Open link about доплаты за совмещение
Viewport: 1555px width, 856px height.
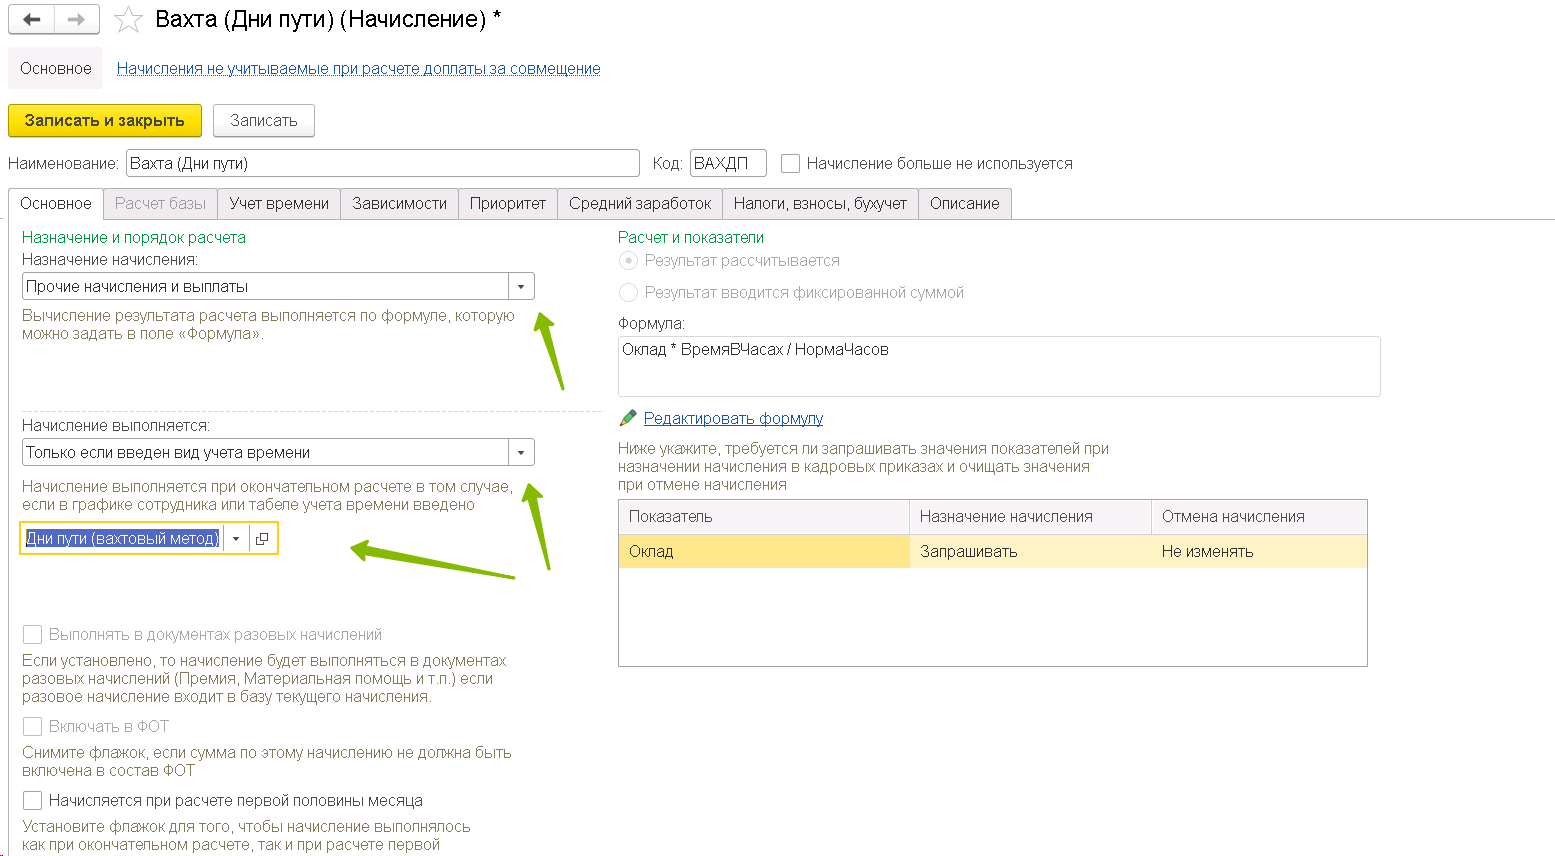coord(358,68)
